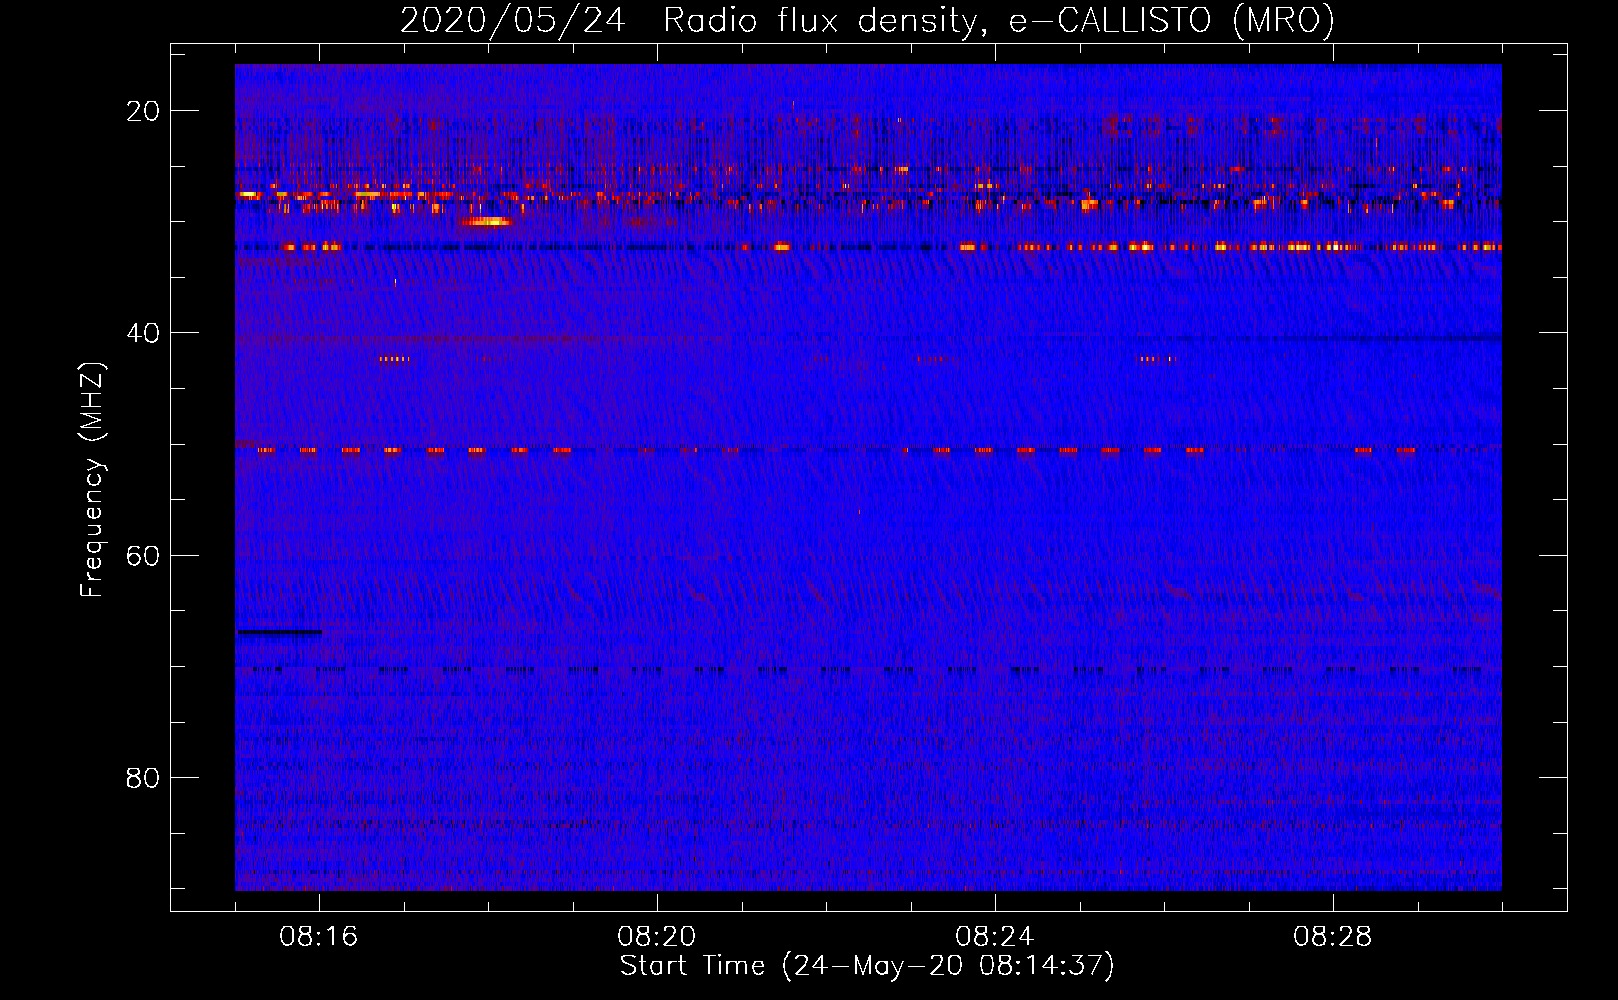
Task: Click the frequency tick label "40"
Action: [x=144, y=333]
